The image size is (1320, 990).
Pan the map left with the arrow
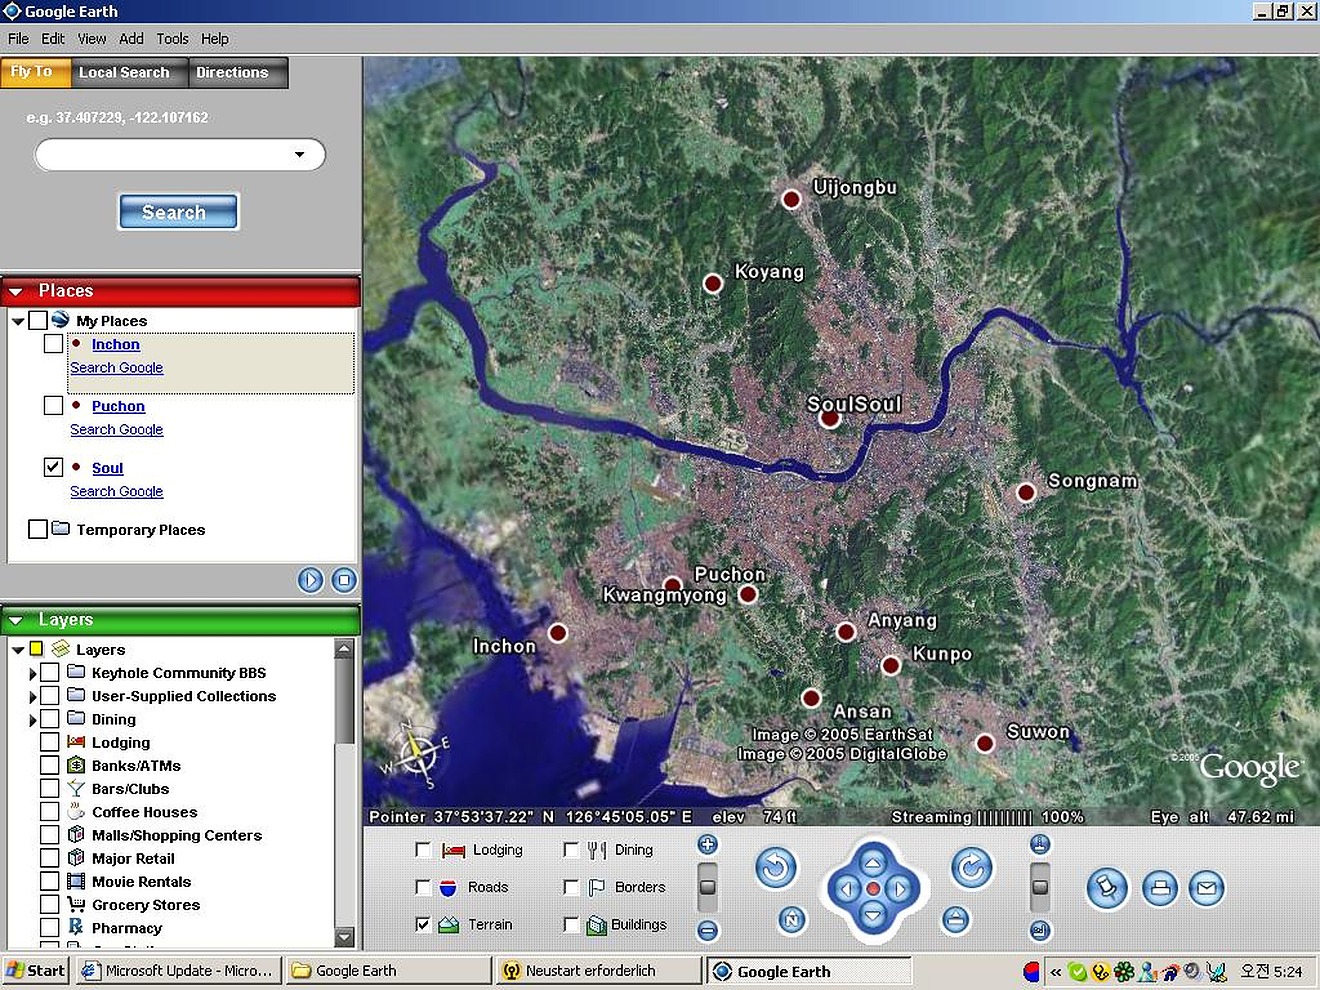click(x=846, y=888)
